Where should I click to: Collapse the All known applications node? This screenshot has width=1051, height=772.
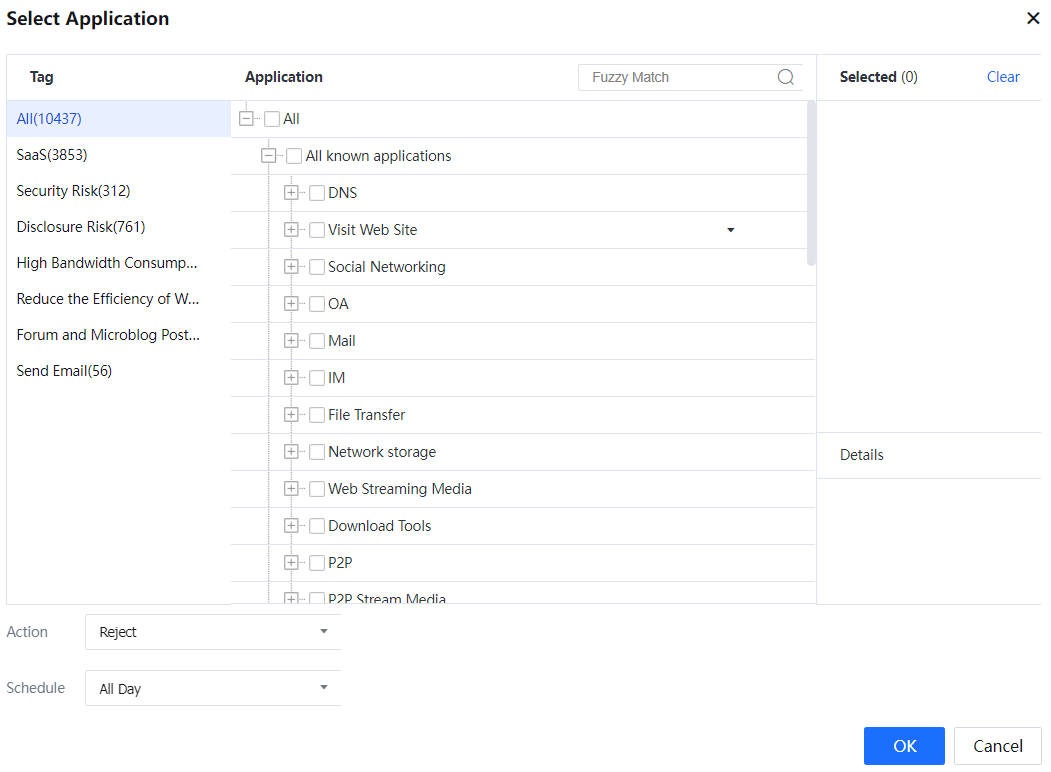(268, 156)
